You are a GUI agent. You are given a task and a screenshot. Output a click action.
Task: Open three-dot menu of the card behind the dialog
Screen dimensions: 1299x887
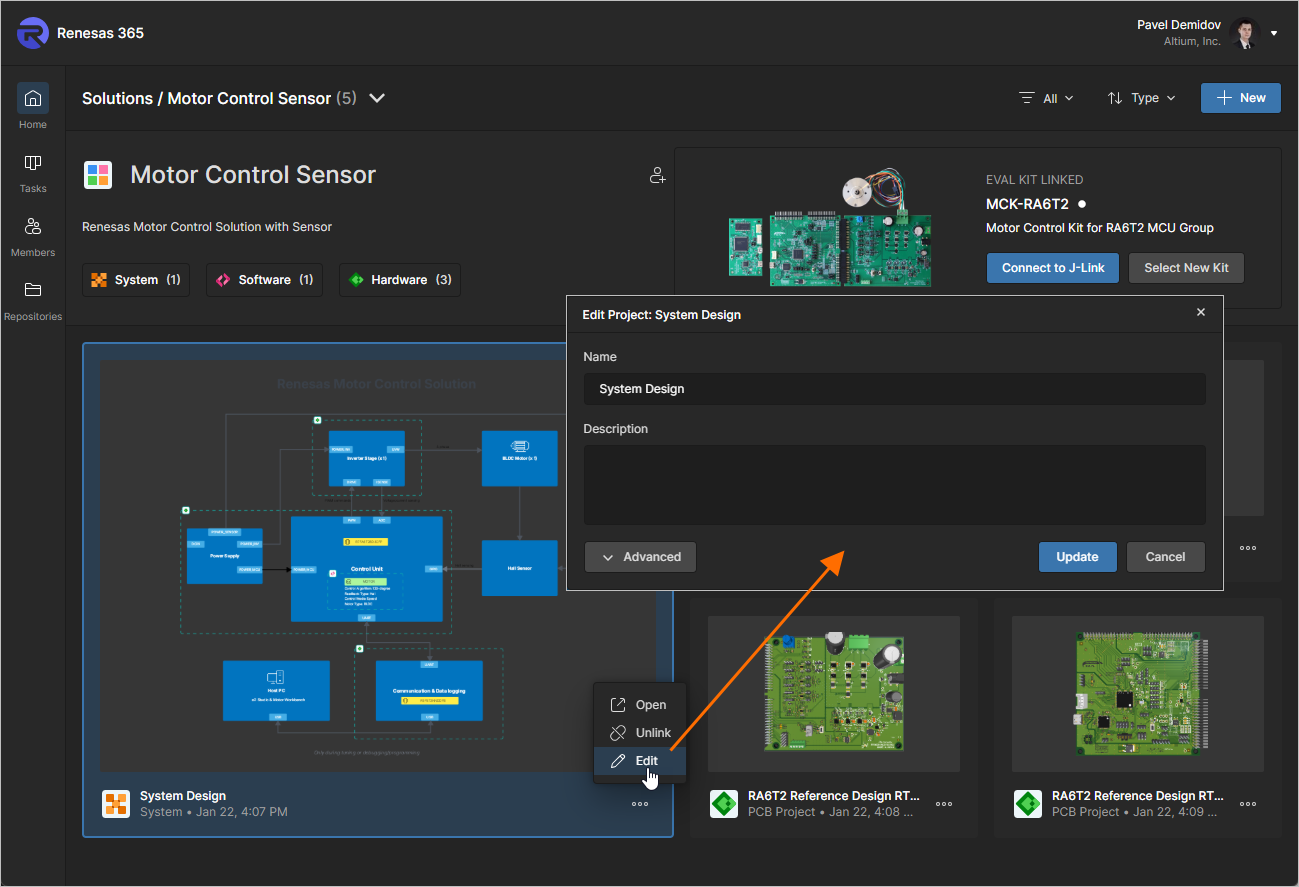(x=1248, y=548)
